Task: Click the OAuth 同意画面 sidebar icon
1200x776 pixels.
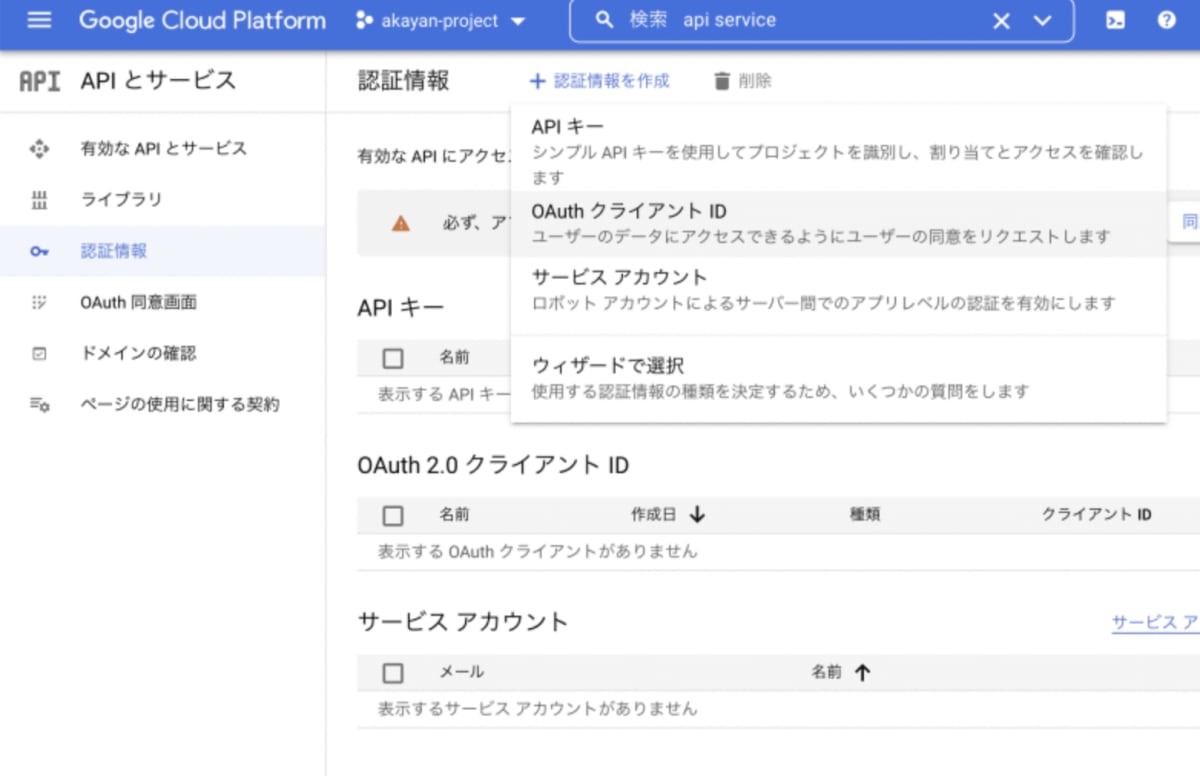Action: [39, 302]
